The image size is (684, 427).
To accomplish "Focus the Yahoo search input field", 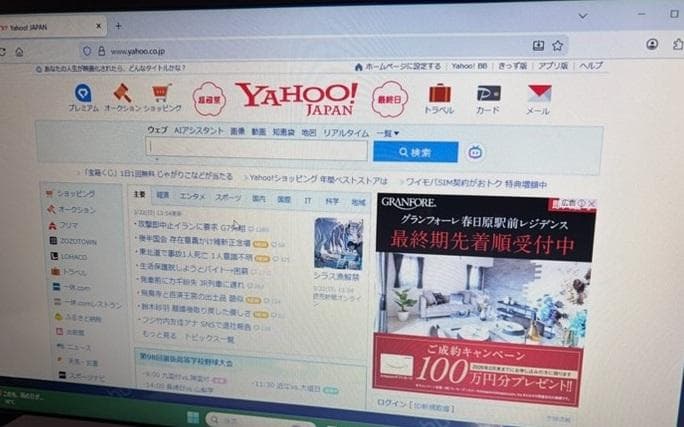I will click(256, 149).
